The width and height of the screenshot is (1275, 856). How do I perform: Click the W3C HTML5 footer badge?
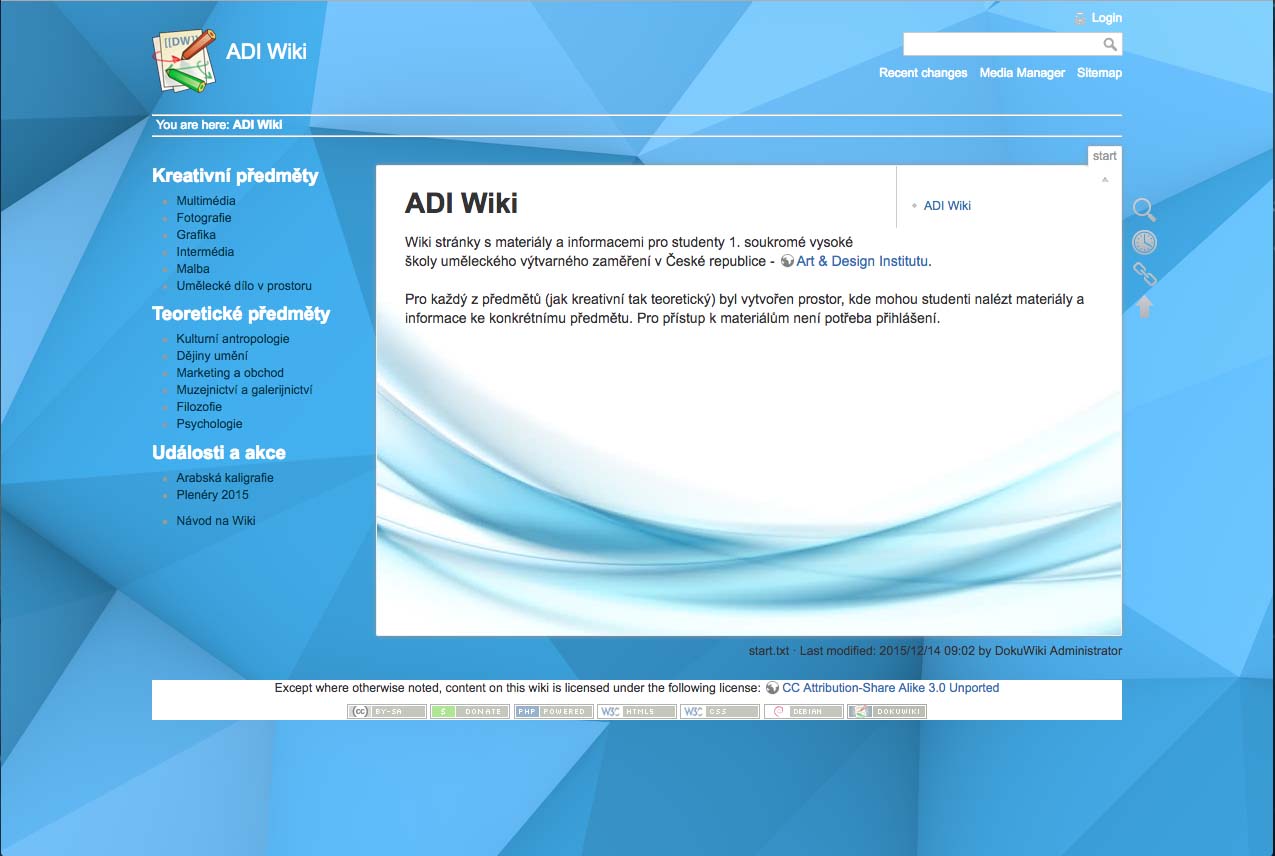click(637, 712)
